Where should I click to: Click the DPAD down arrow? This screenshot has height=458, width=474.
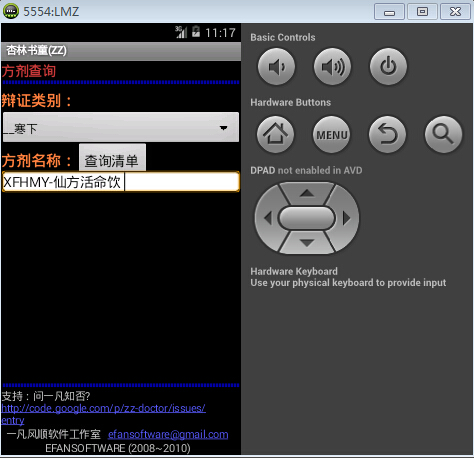(307, 242)
